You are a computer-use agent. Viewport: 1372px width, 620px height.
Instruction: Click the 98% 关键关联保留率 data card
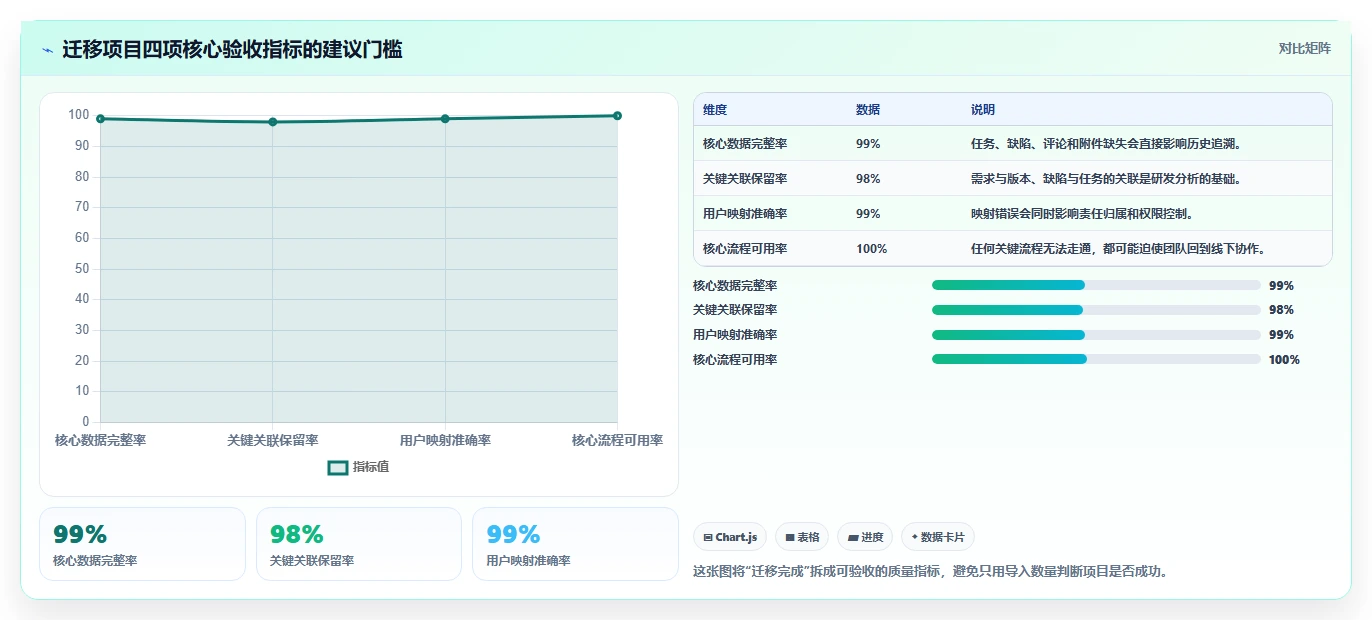click(359, 544)
